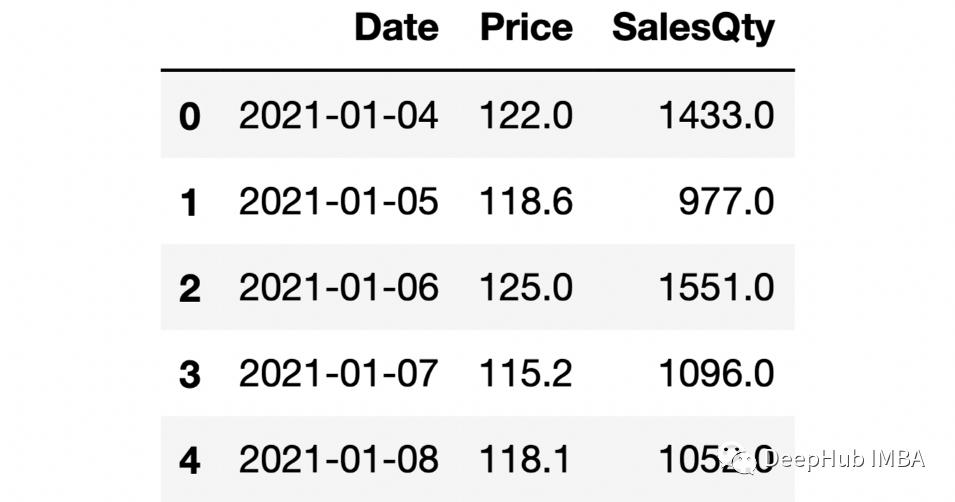
Task: Click the date 2021-01-07 cell
Action: tap(339, 373)
